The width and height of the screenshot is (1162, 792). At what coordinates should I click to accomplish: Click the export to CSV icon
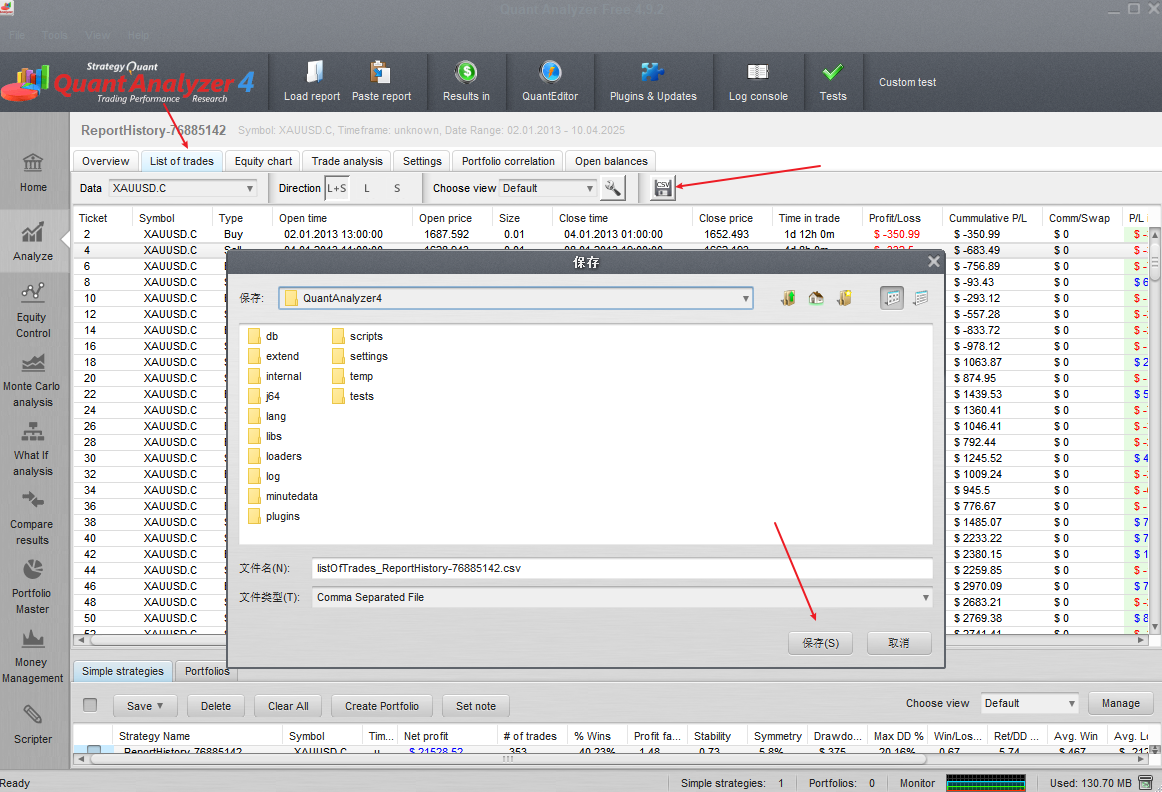(663, 187)
